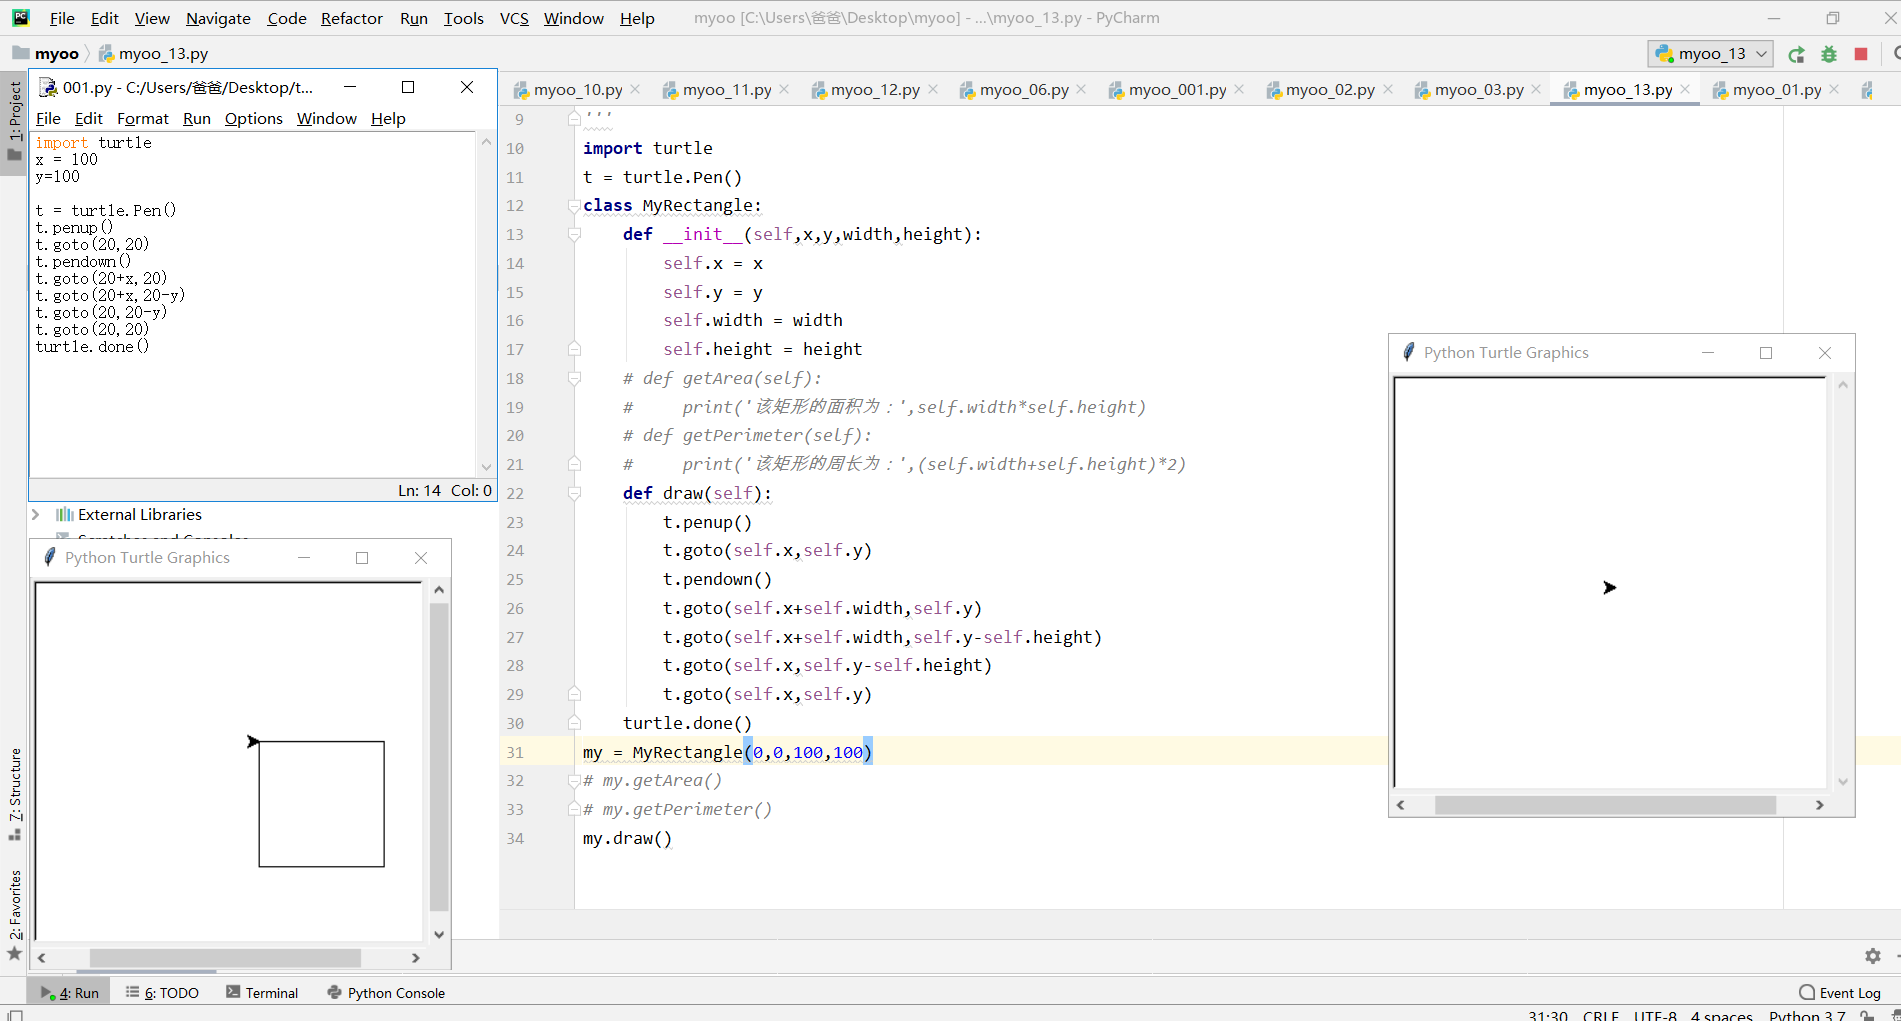Click right scroll arrow in right Turtle window
The height and width of the screenshot is (1021, 1901).
(1820, 805)
